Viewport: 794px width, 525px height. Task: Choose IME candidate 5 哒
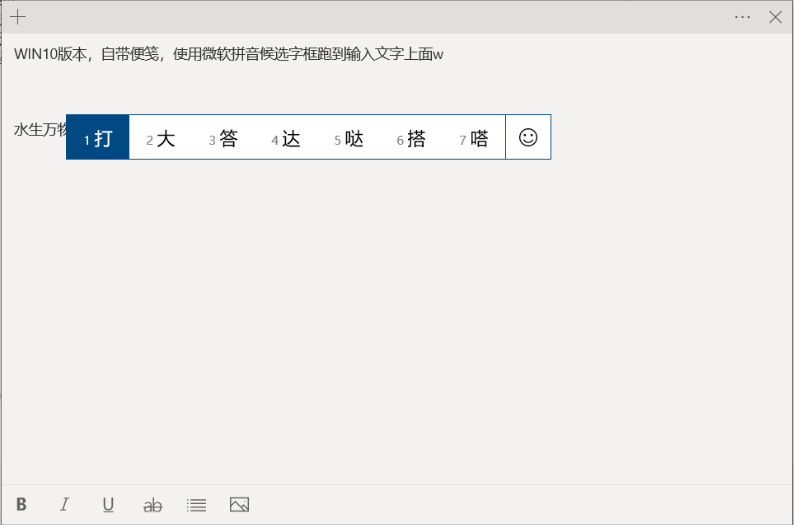click(x=349, y=138)
